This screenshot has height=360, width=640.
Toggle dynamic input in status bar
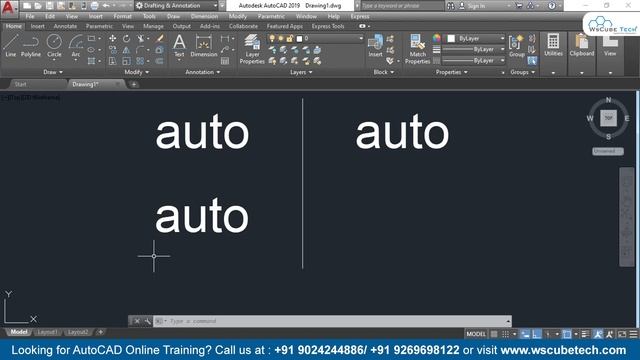(525, 334)
